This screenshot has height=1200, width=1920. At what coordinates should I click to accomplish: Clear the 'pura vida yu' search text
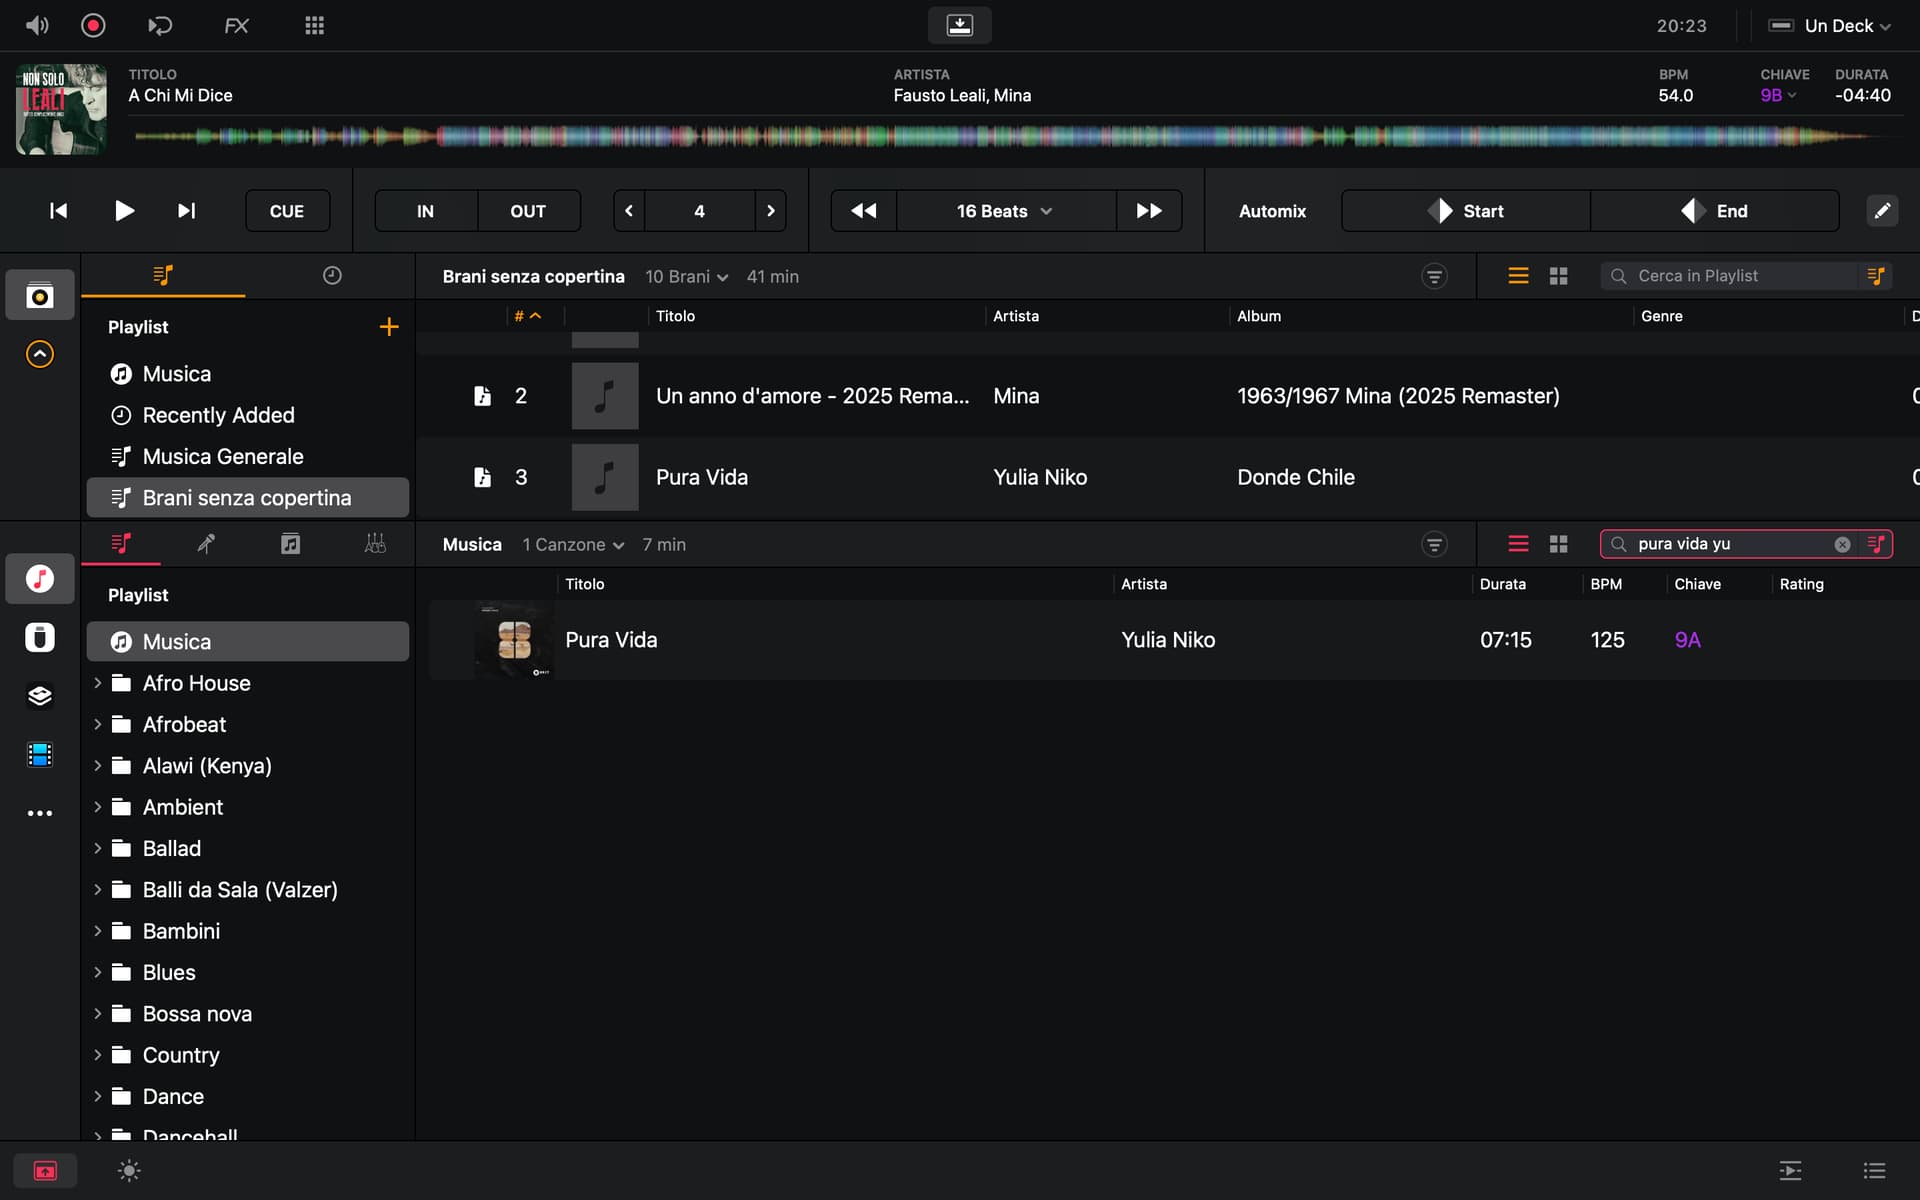[x=1842, y=544]
